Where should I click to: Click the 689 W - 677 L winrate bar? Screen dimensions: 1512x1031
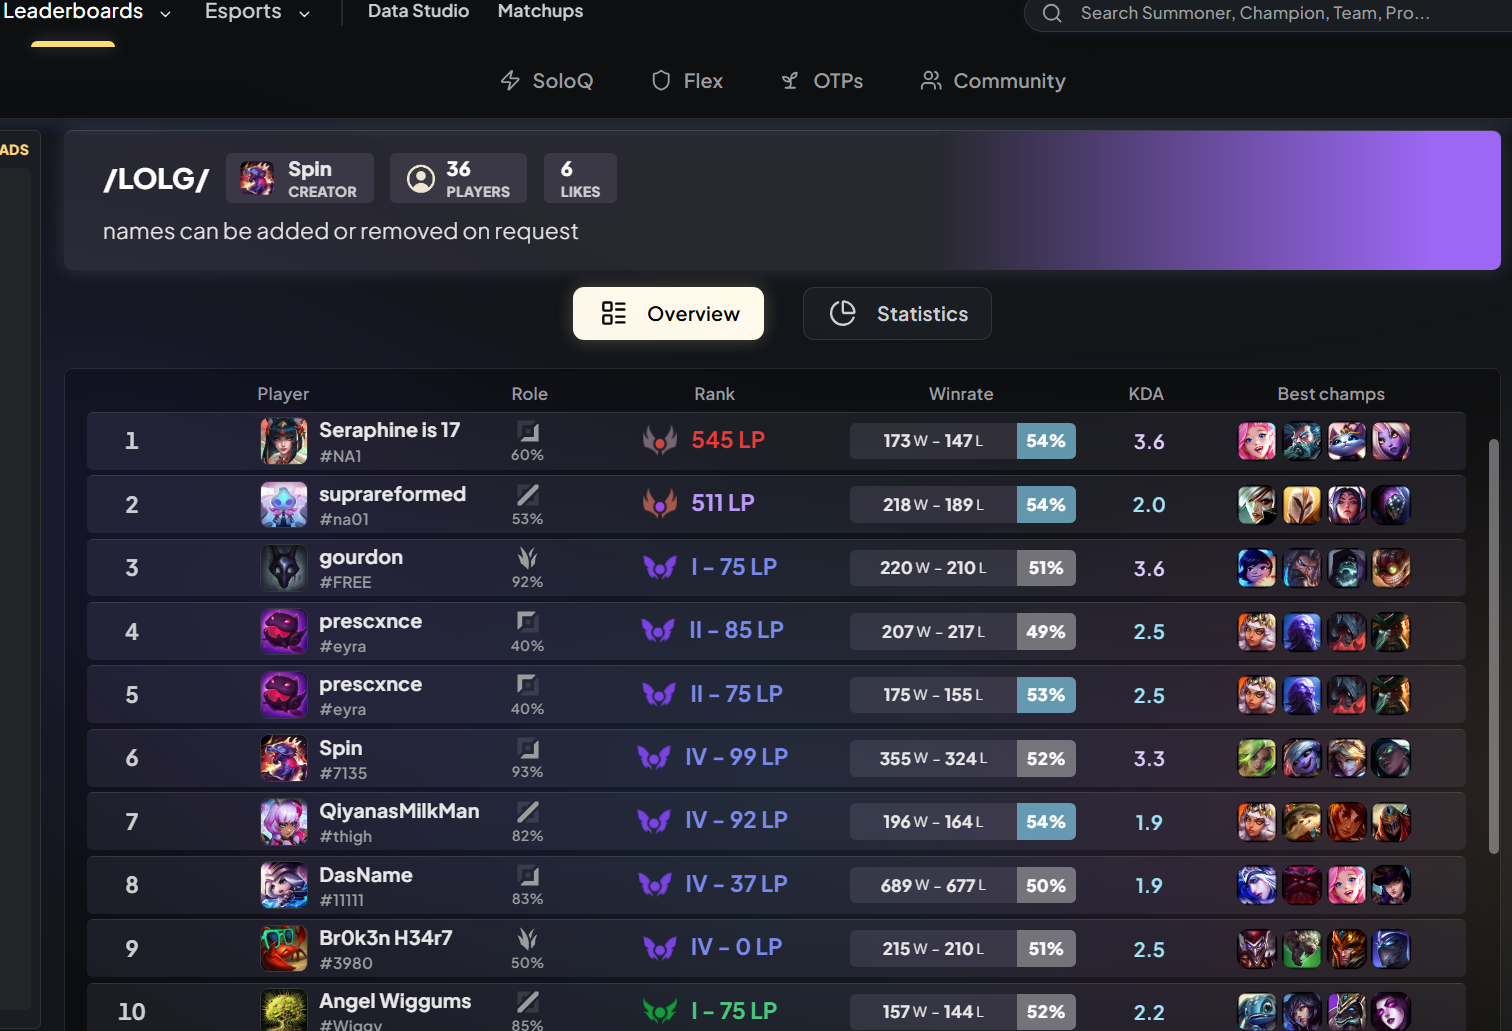coord(963,885)
